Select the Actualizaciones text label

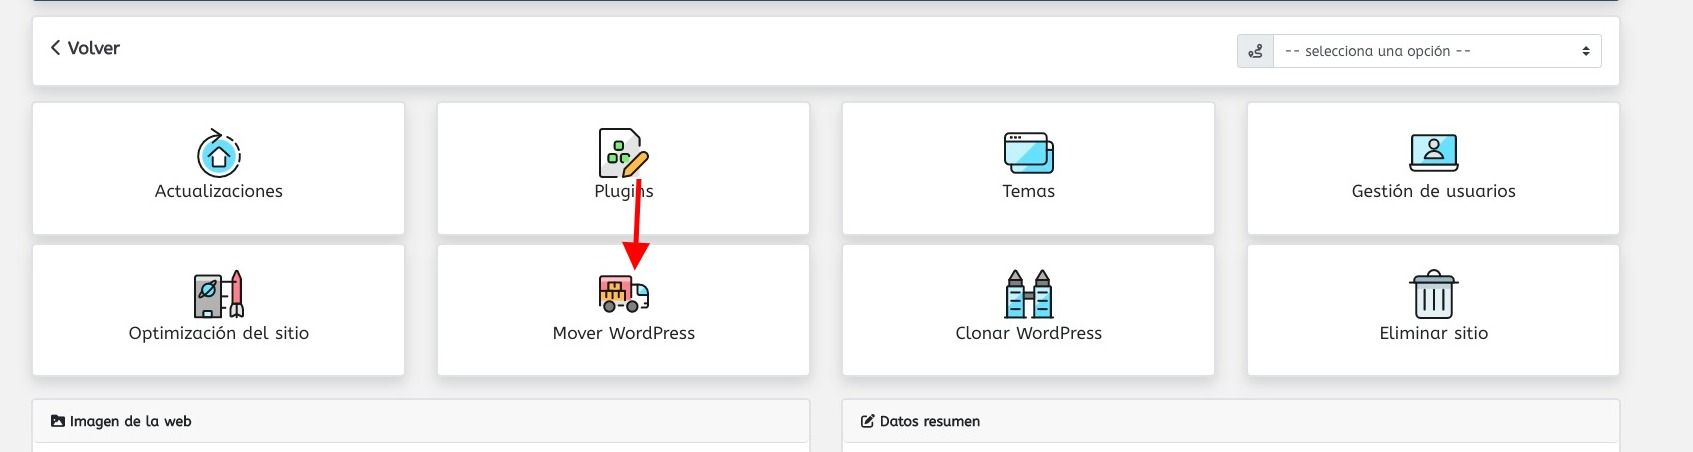click(x=219, y=191)
